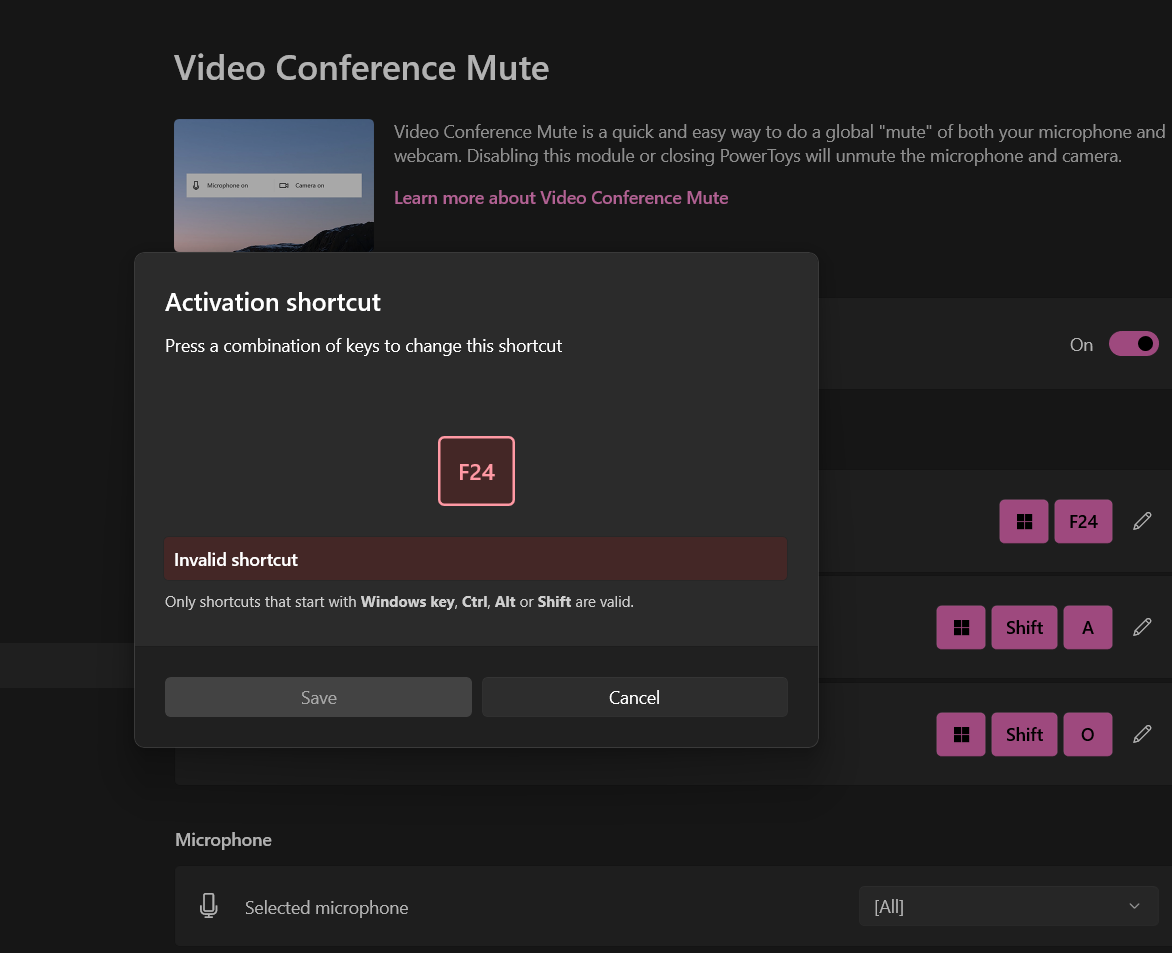Select the A key badge

[1088, 627]
